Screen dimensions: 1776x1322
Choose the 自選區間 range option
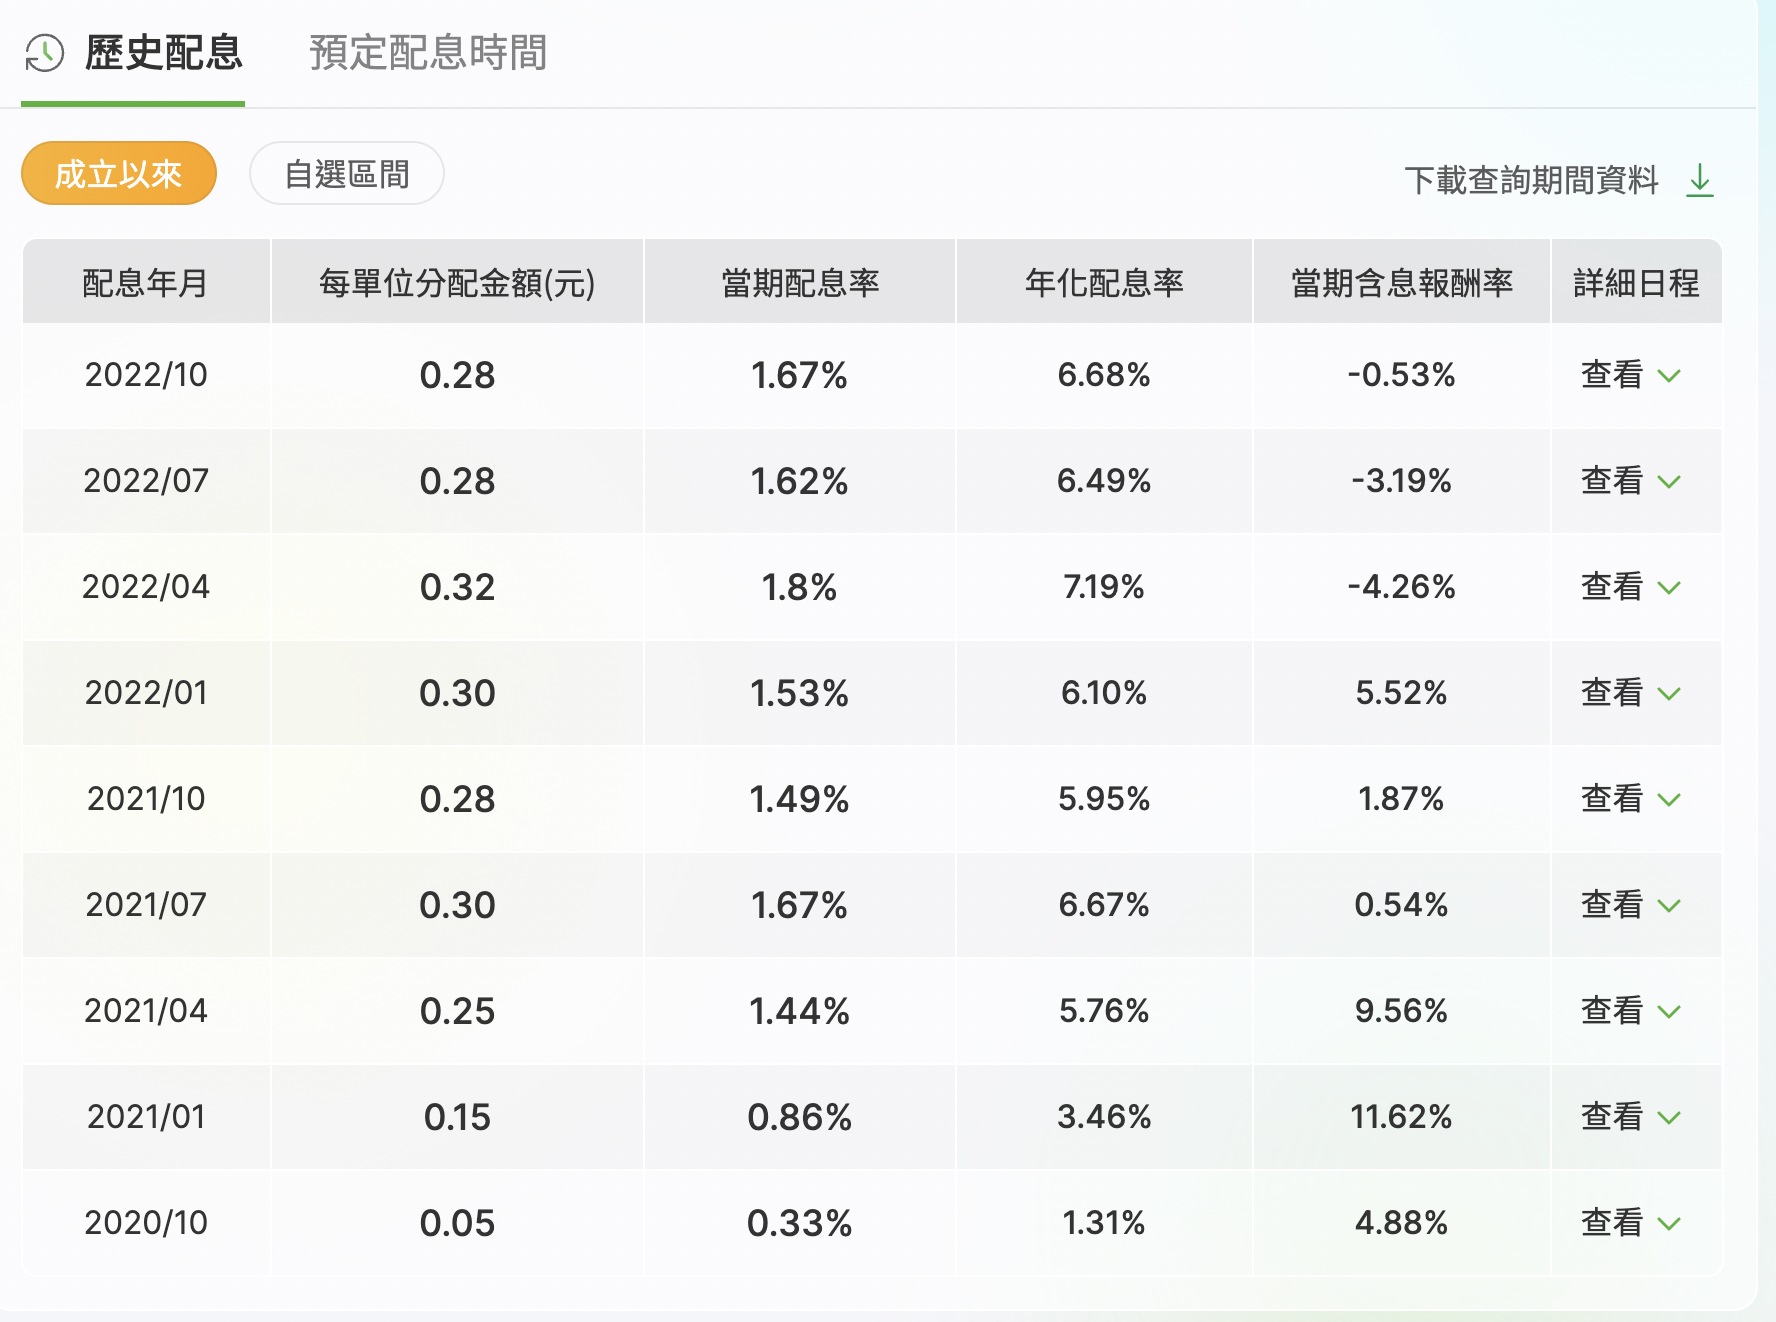[347, 174]
